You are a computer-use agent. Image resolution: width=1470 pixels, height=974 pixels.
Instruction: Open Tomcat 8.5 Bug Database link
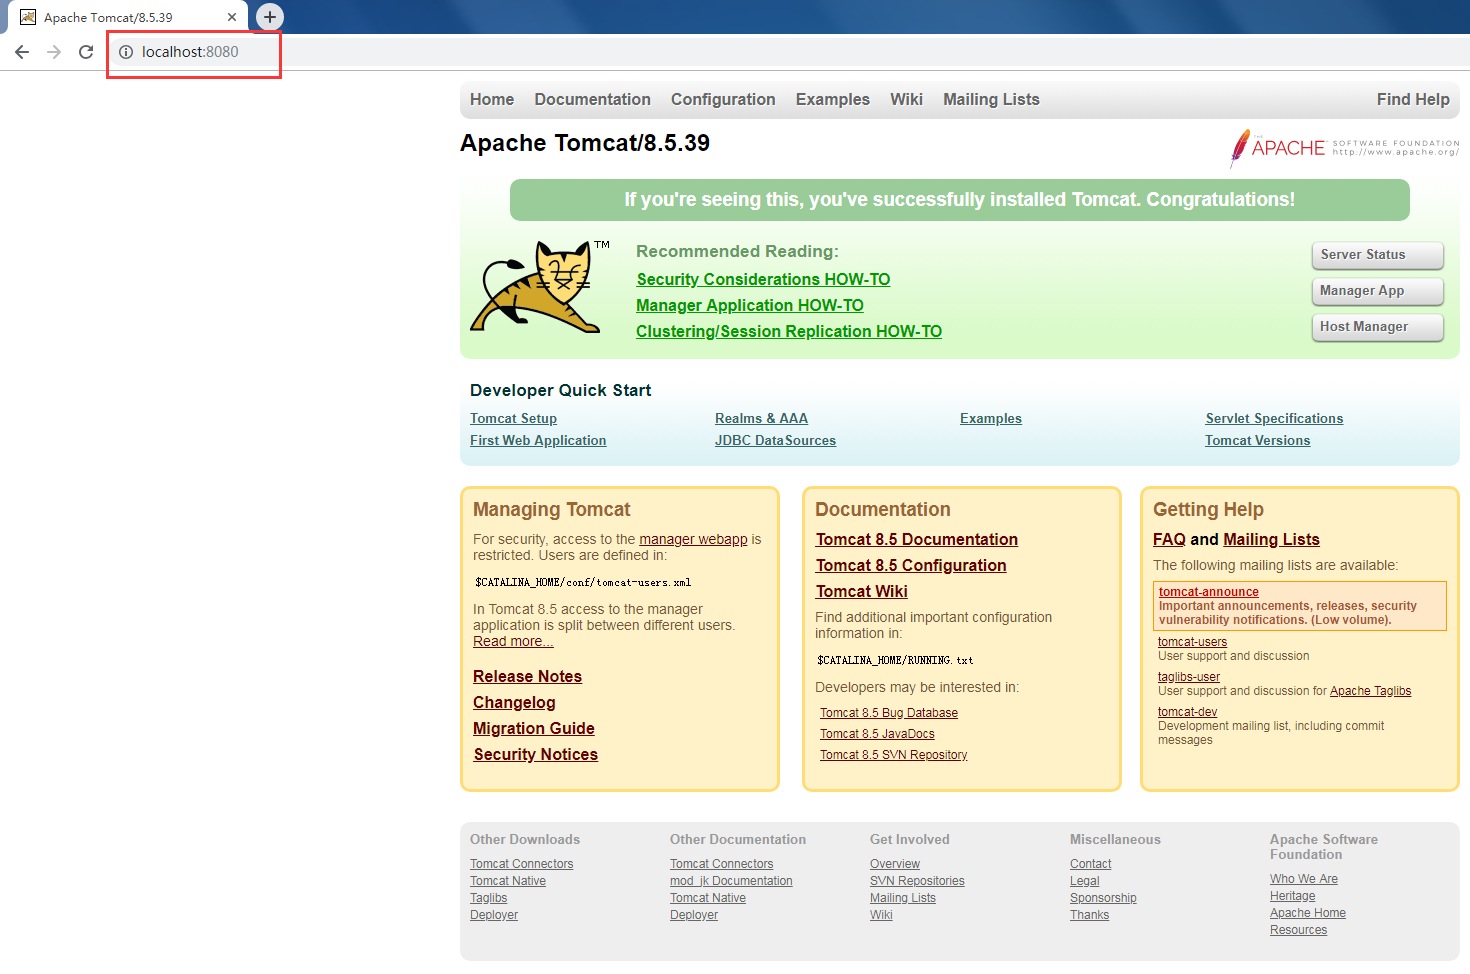tap(889, 713)
